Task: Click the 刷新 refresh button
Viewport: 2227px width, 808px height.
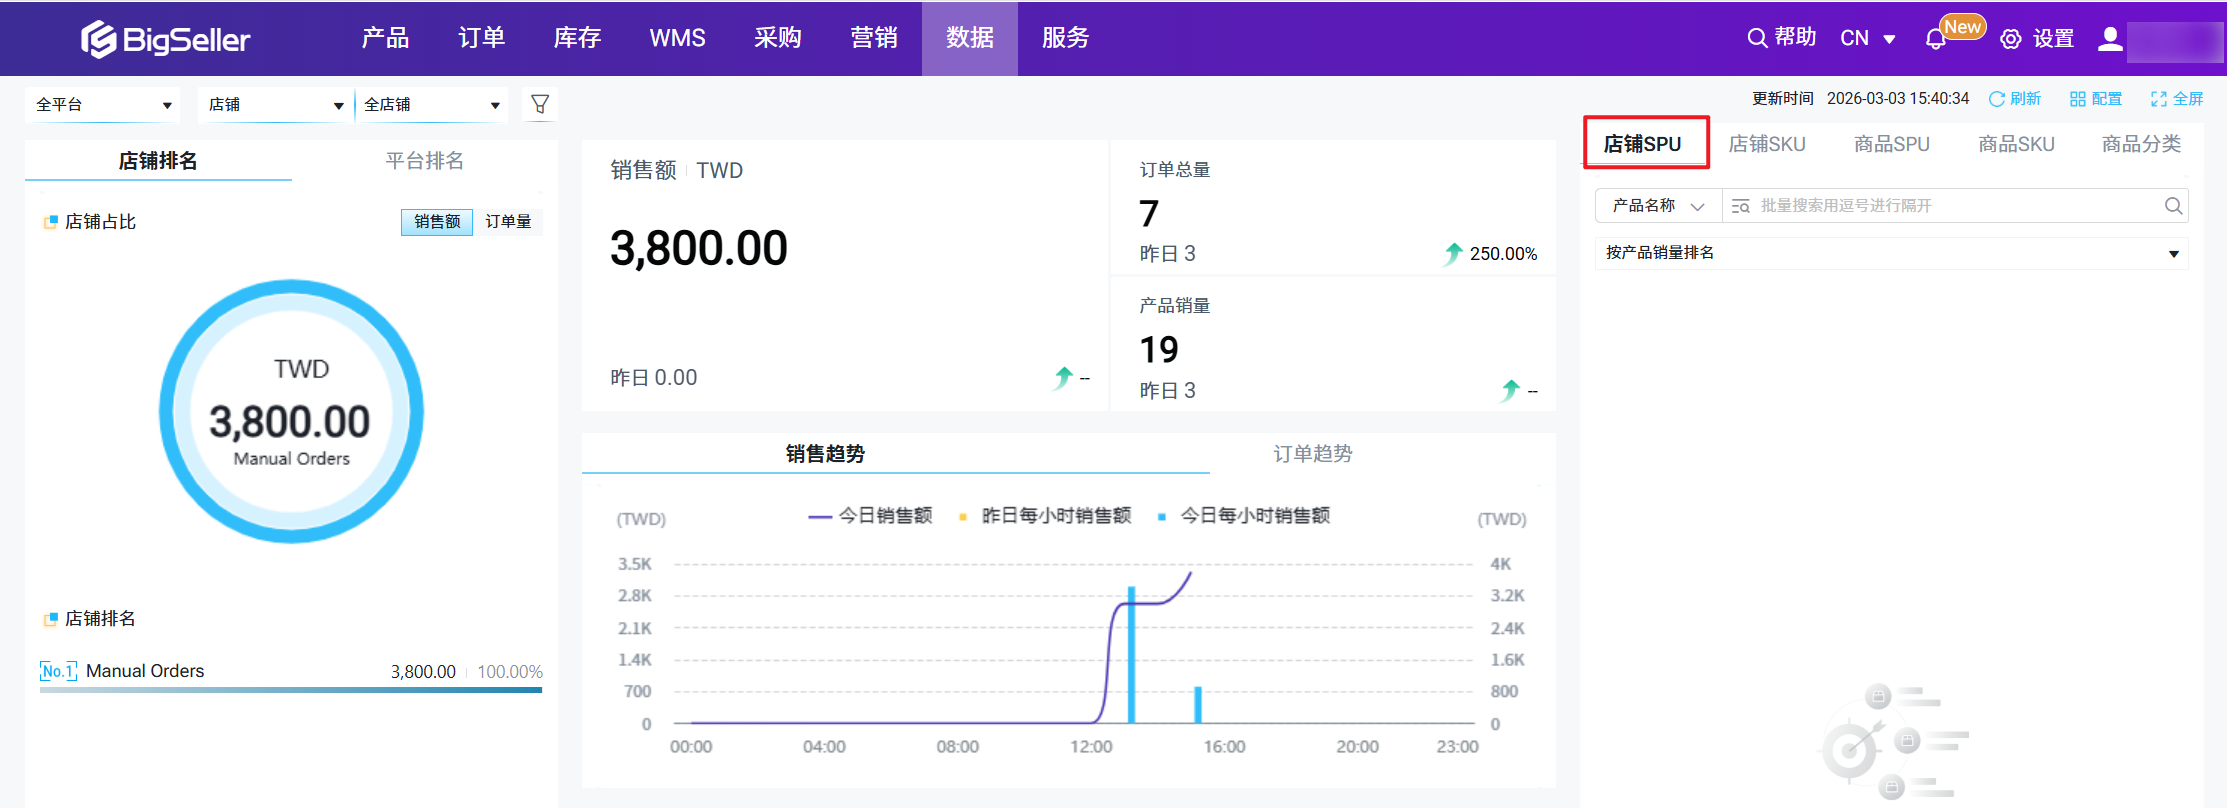Action: click(2015, 99)
